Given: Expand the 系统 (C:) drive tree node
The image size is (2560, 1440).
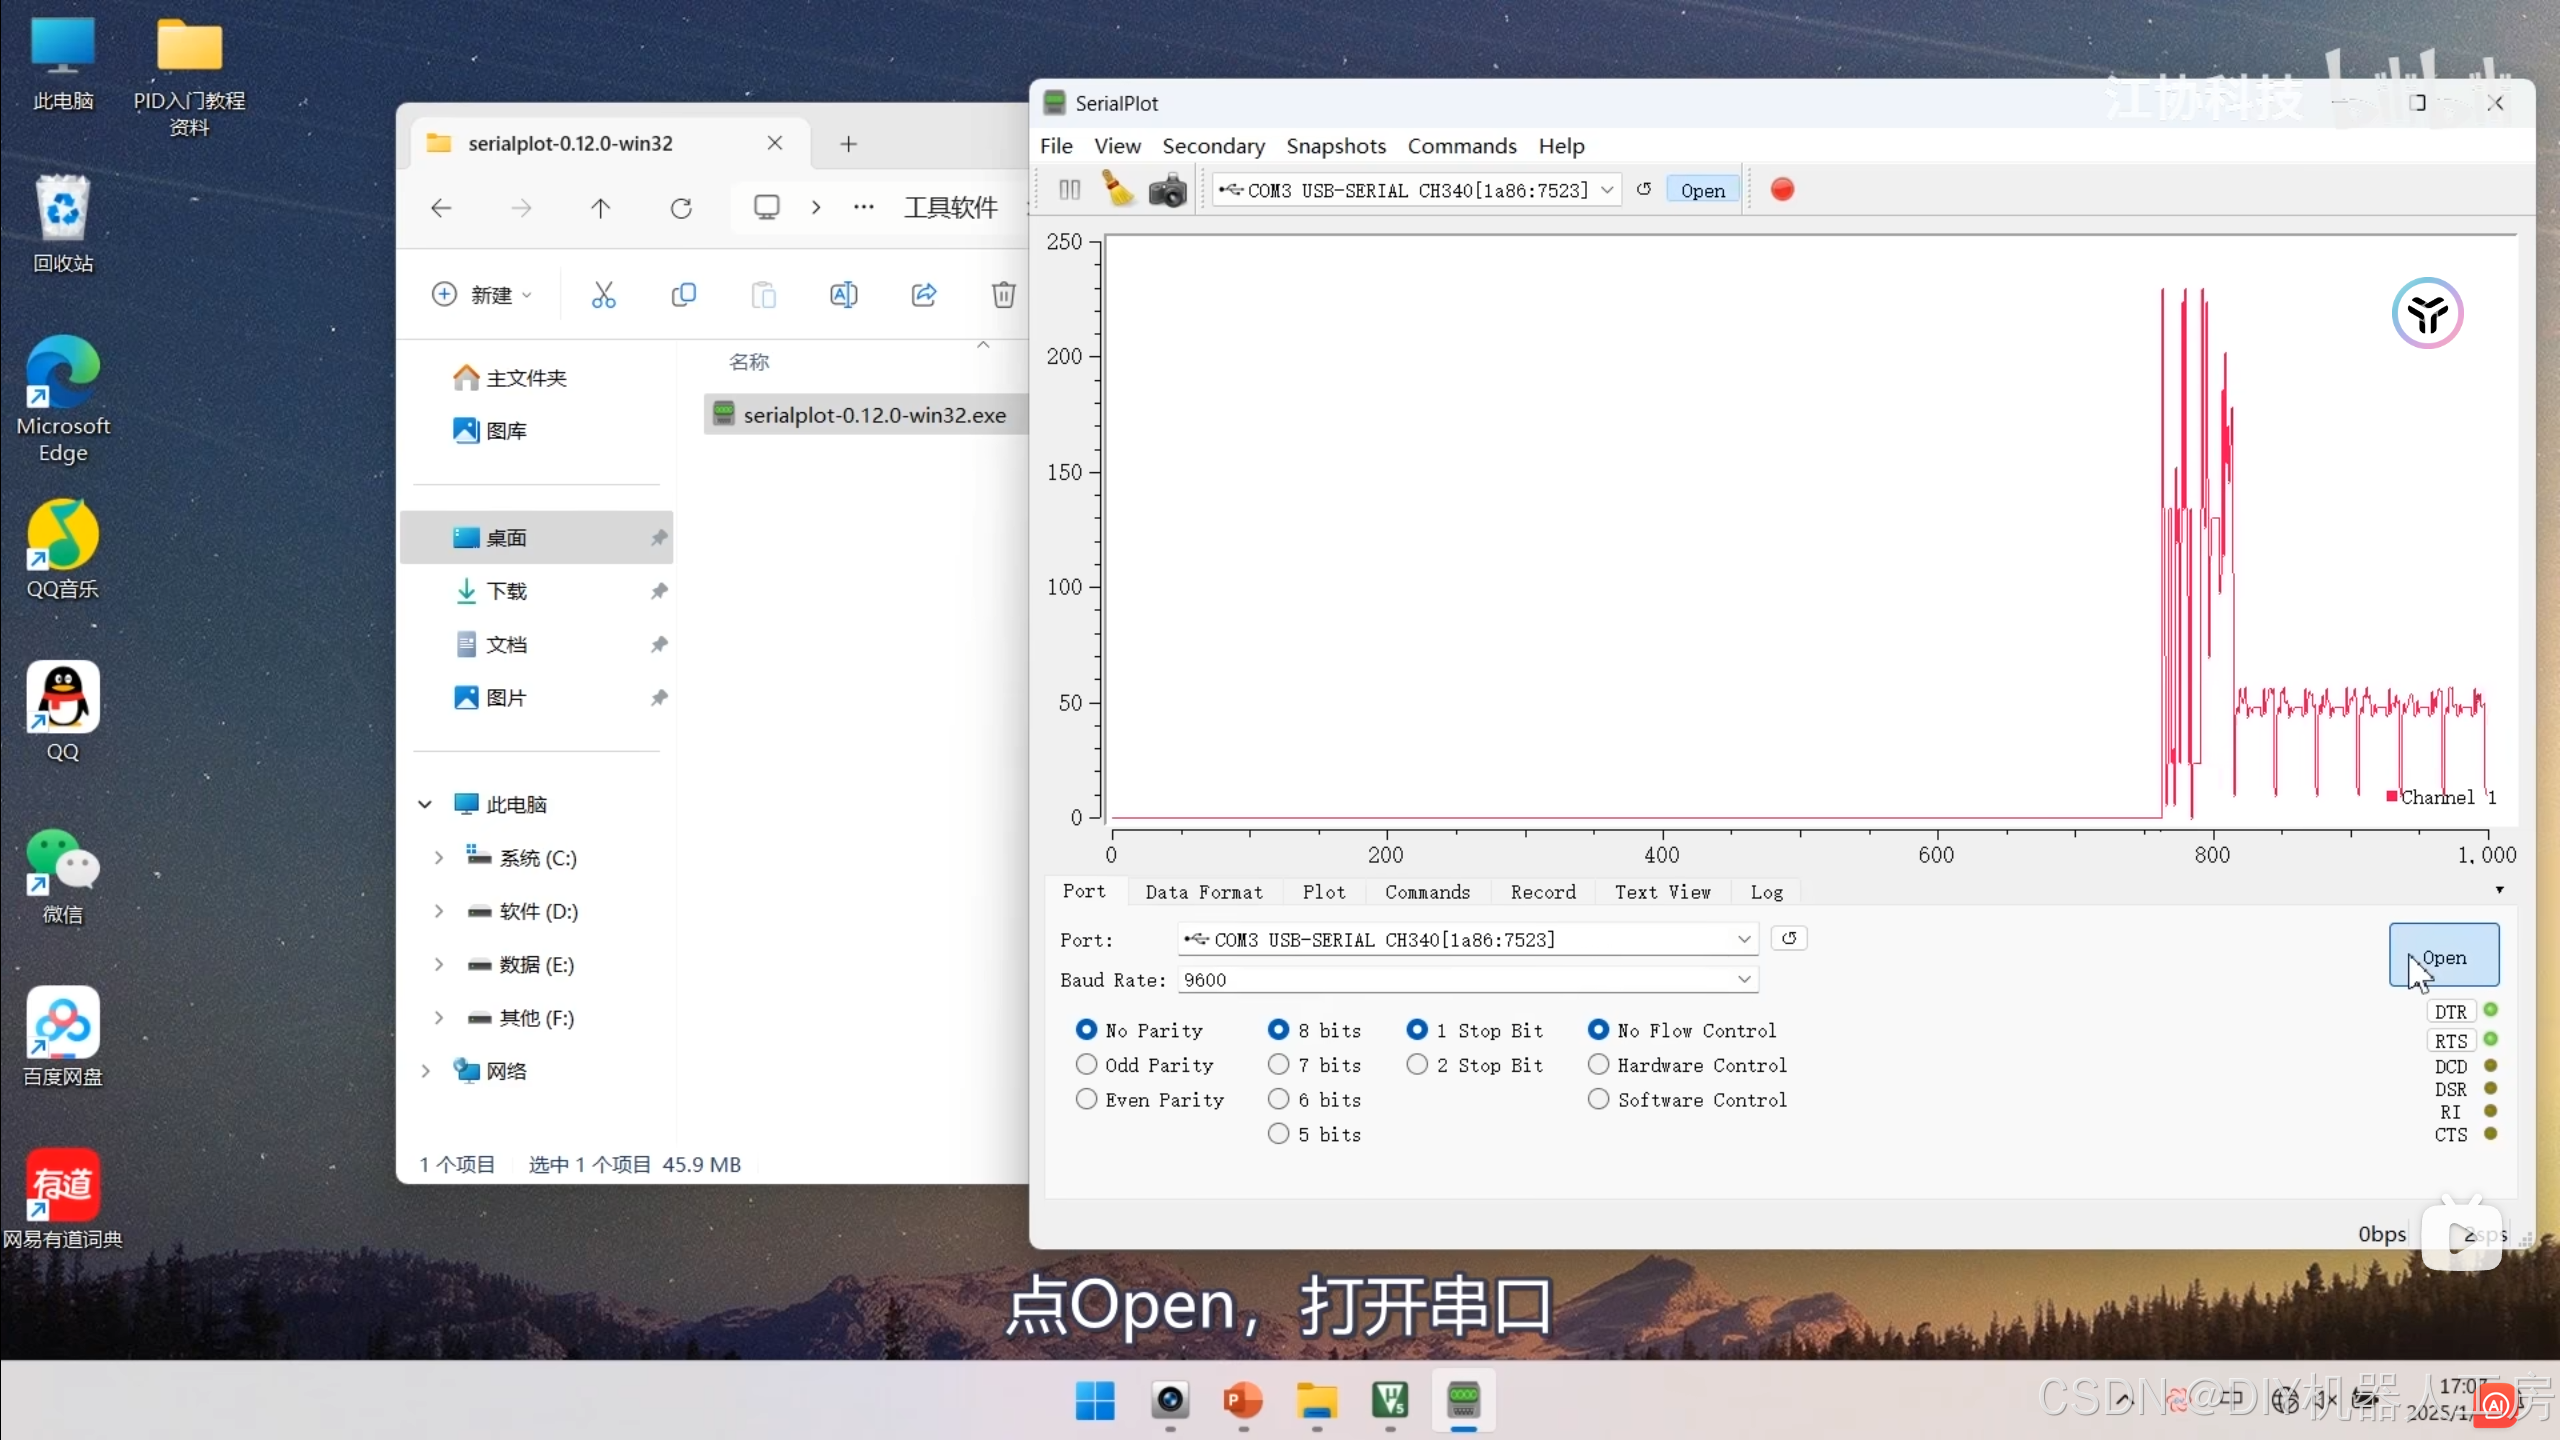Looking at the screenshot, I should [x=439, y=858].
